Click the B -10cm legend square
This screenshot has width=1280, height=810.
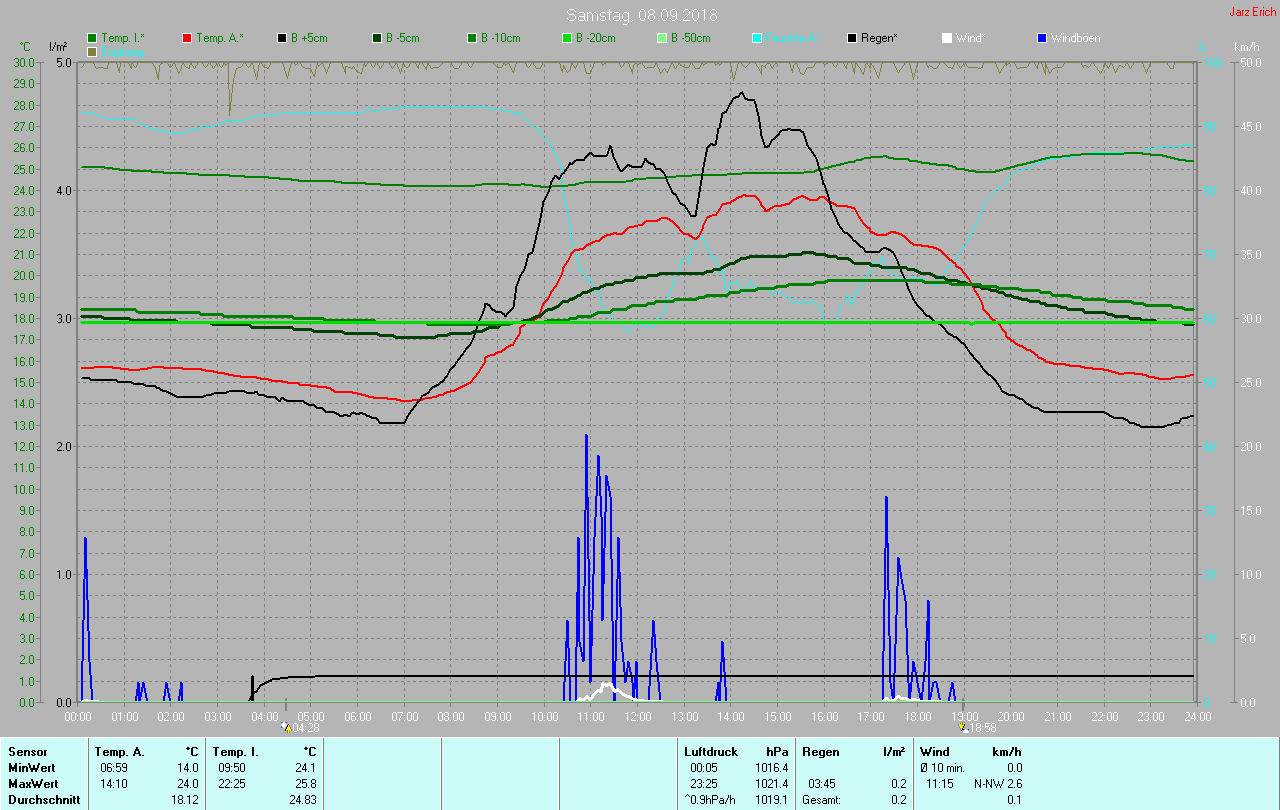tap(472, 38)
